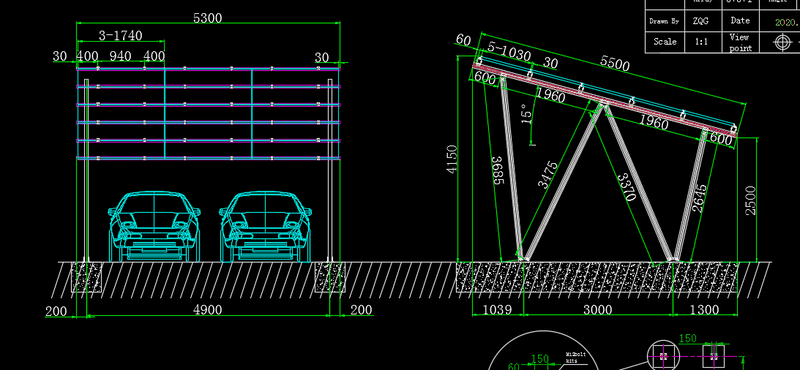
Task: Select the green 150 dimension above bolt detail
Action: 687,338
